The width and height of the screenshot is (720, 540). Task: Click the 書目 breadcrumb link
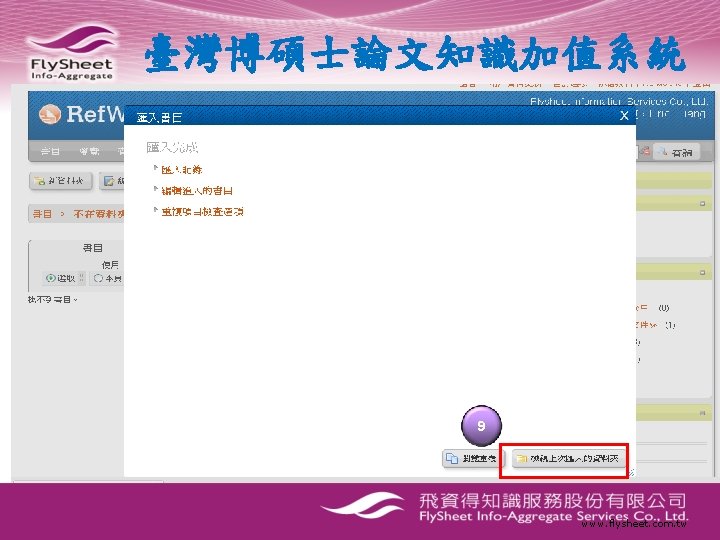[x=42, y=214]
